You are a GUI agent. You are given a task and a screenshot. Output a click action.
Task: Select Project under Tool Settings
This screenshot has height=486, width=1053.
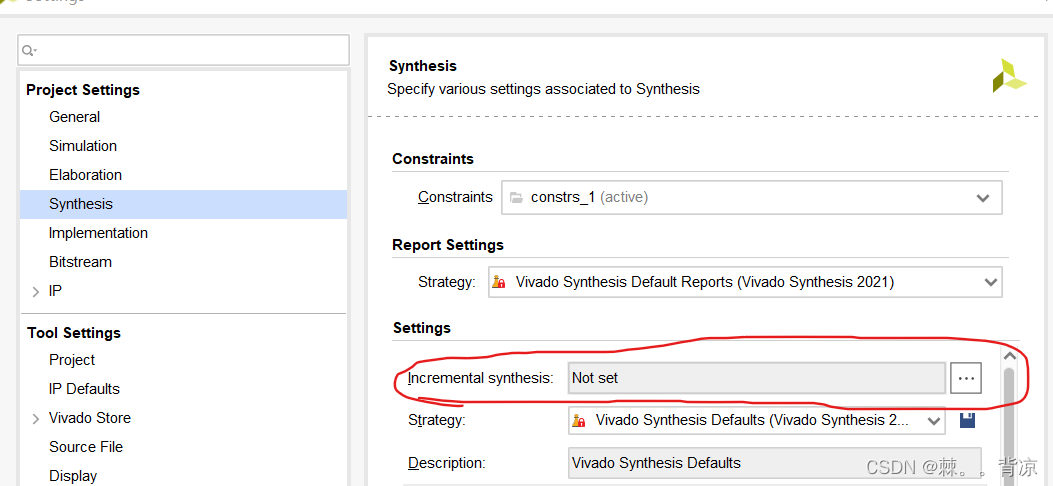72,360
